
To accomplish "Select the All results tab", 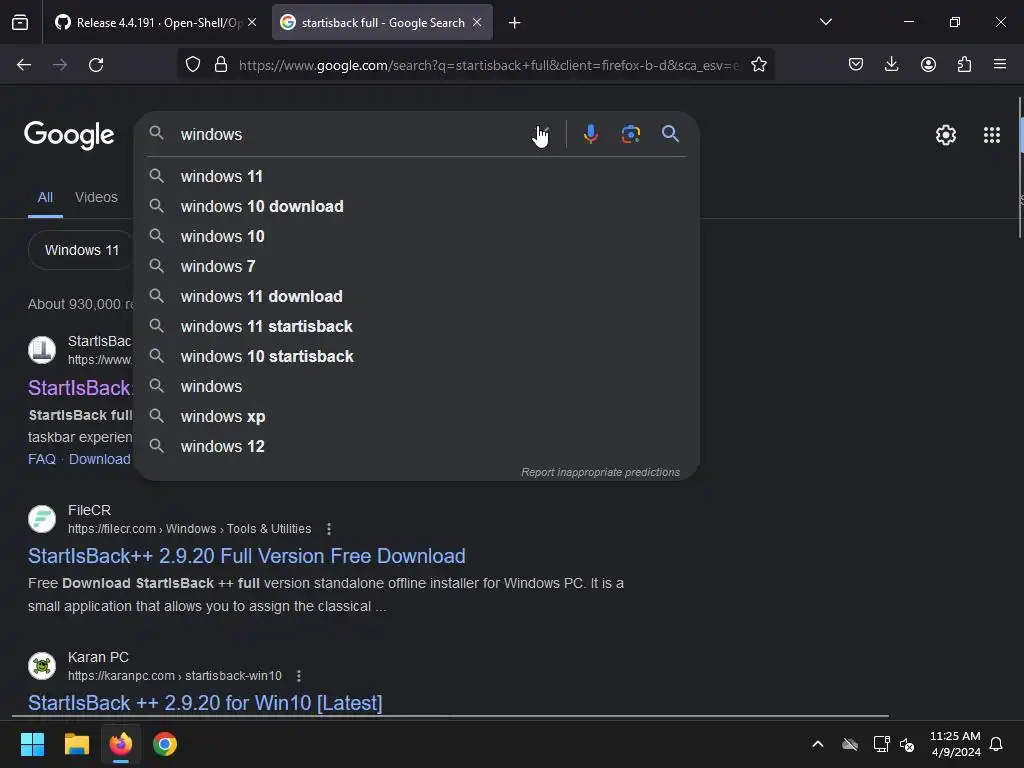I will point(45,197).
